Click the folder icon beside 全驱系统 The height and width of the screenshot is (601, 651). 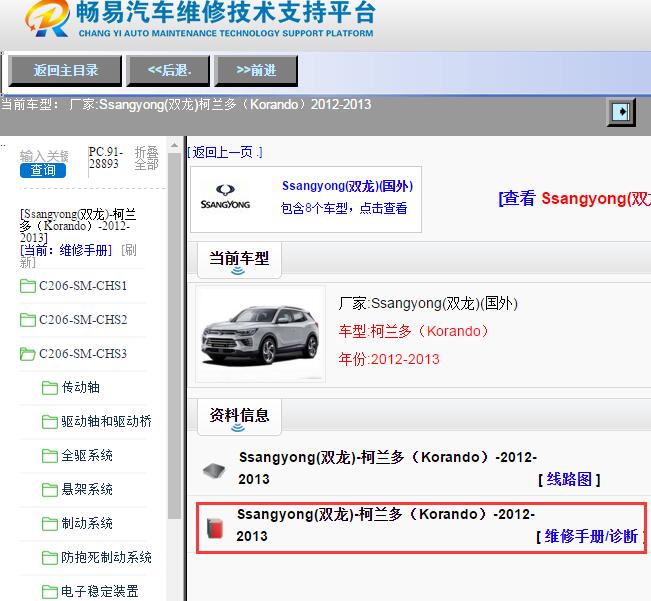(x=50, y=456)
